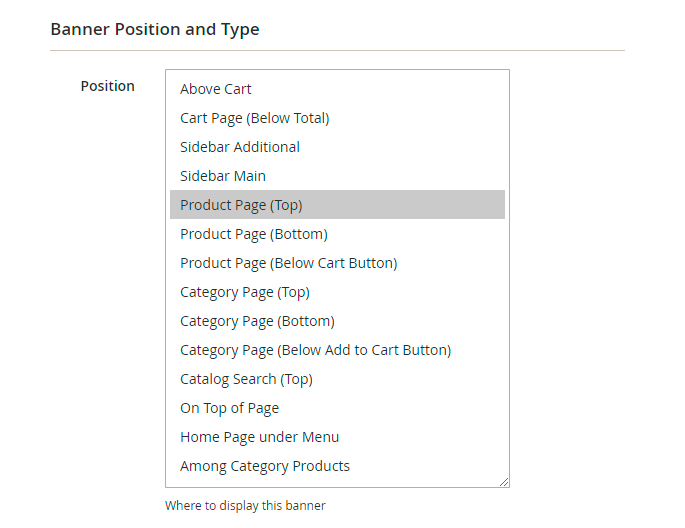
Task: Choose the Catalog Search (Top) position
Action: click(246, 379)
